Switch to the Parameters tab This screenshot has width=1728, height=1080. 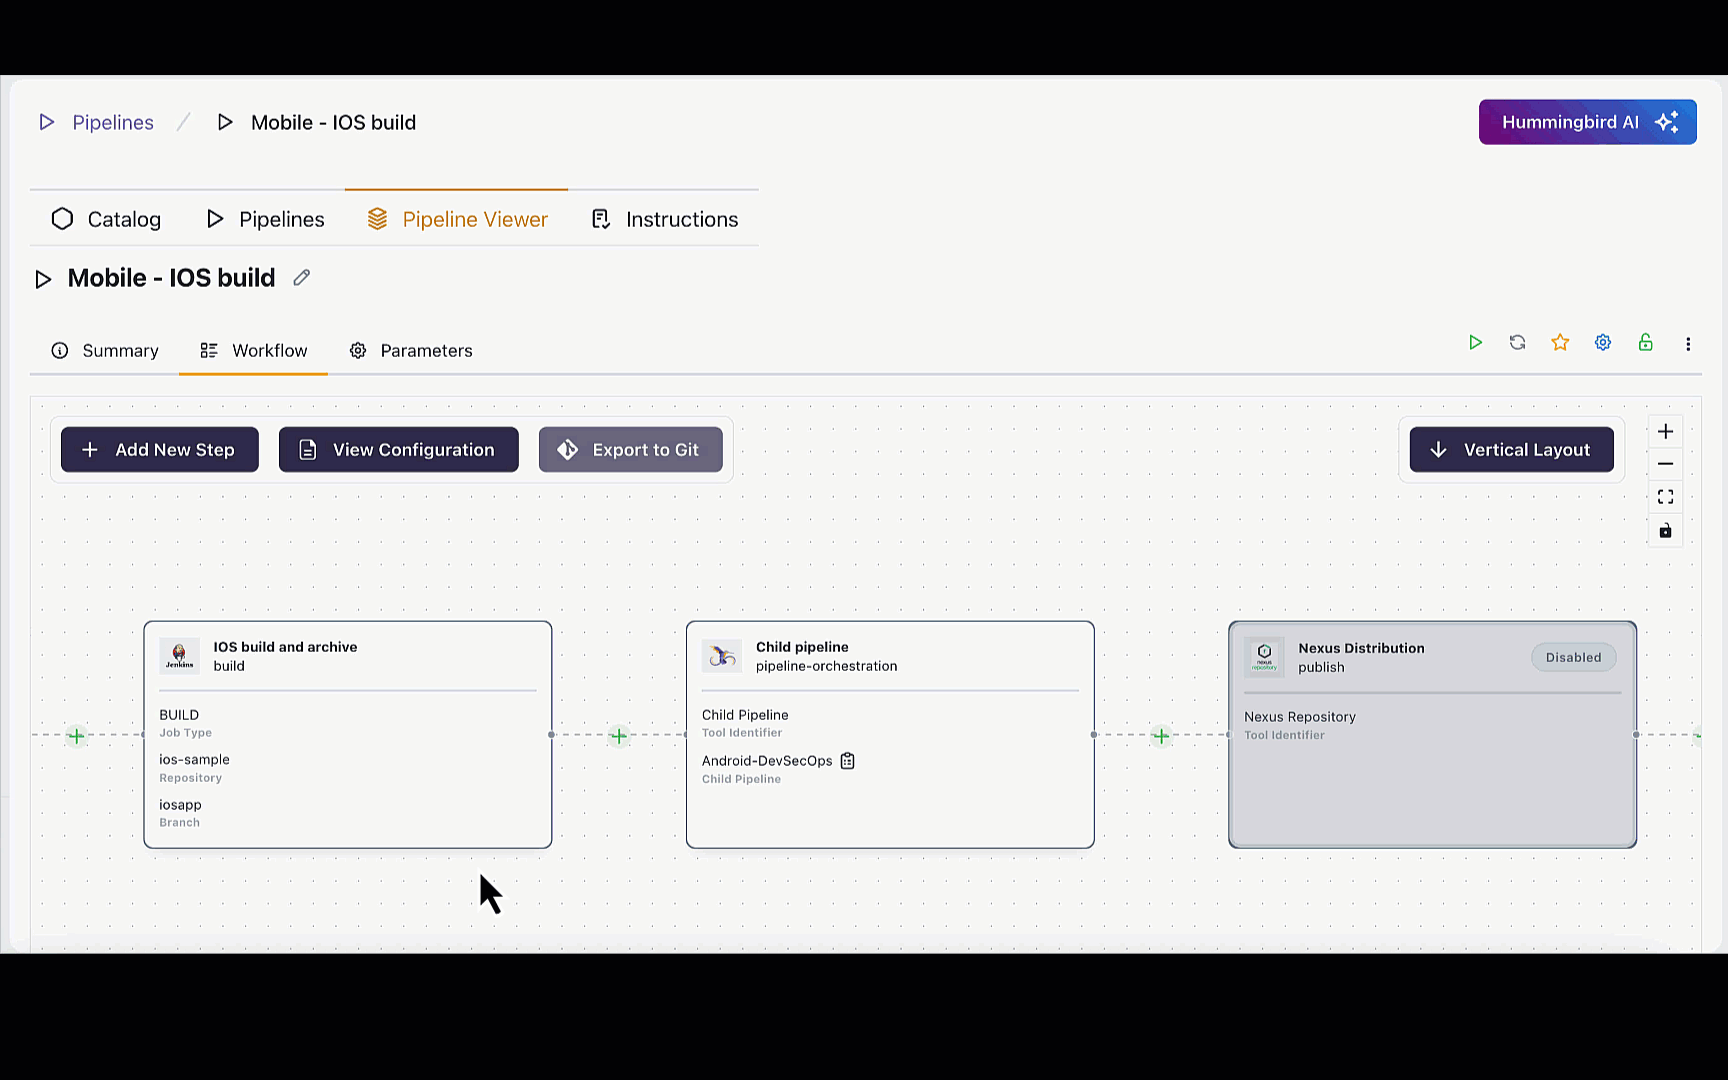tap(411, 351)
